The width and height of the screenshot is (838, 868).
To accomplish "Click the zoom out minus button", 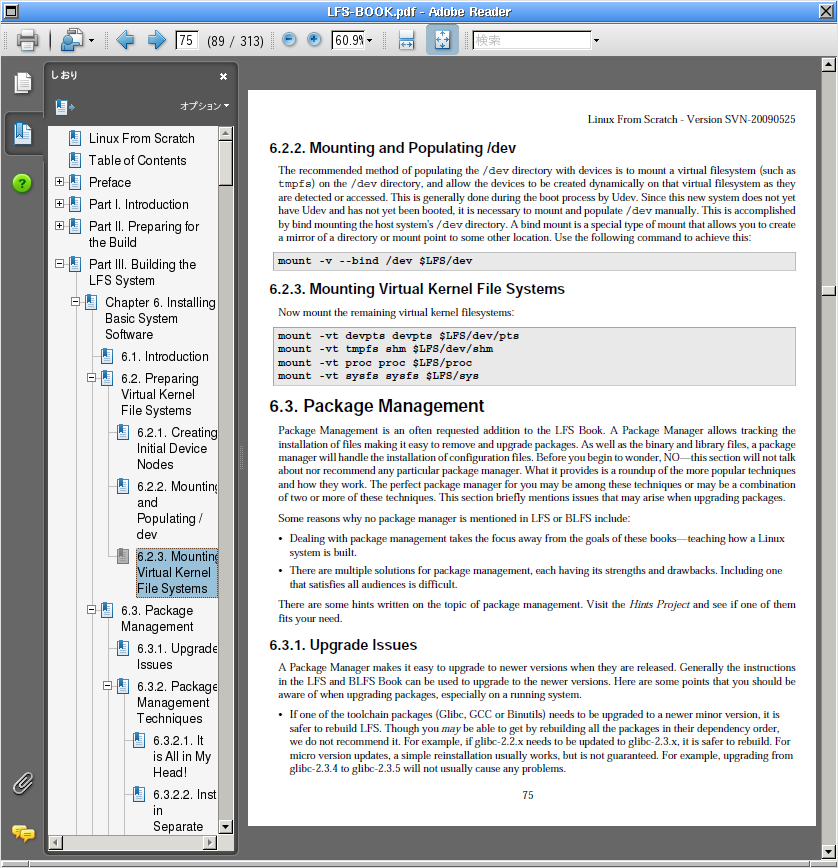I will tap(289, 39).
